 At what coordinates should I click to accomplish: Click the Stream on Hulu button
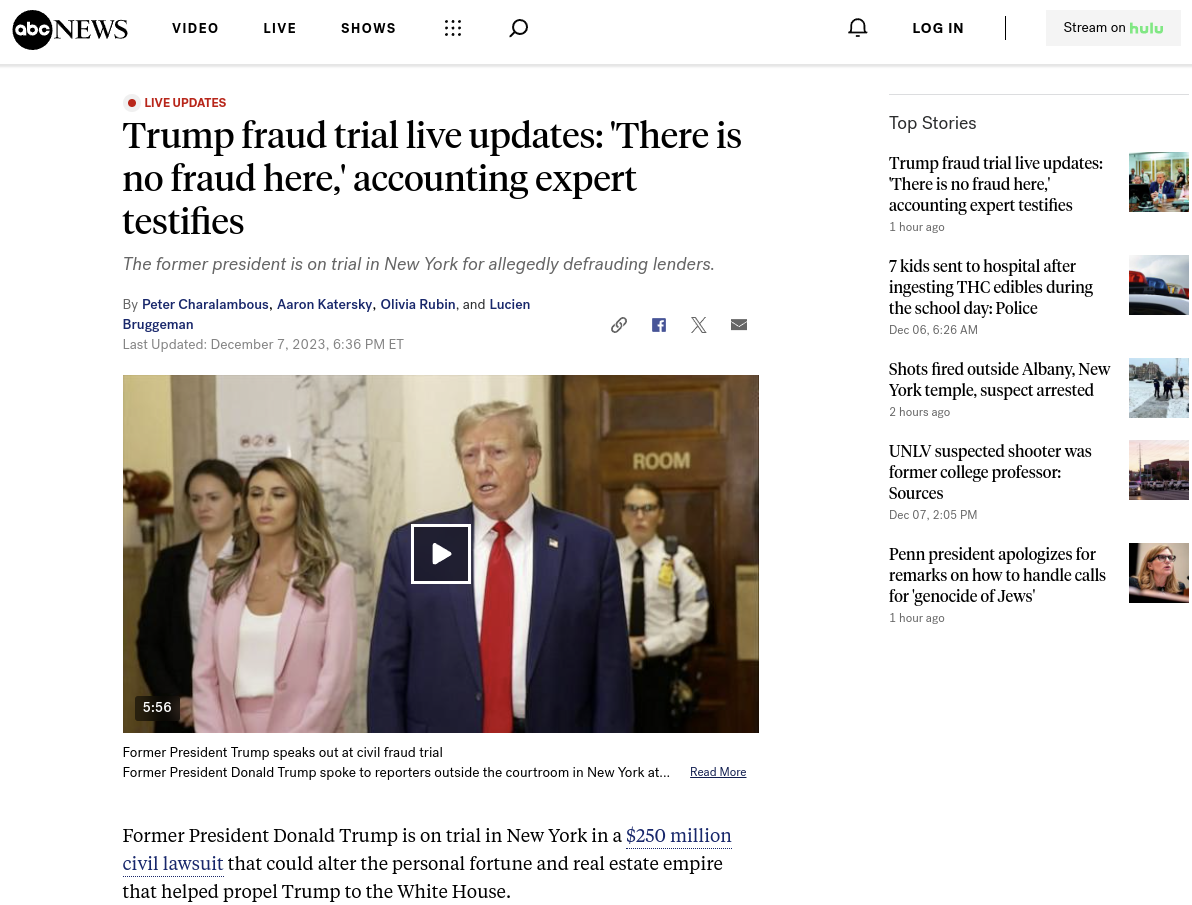pos(1113,28)
